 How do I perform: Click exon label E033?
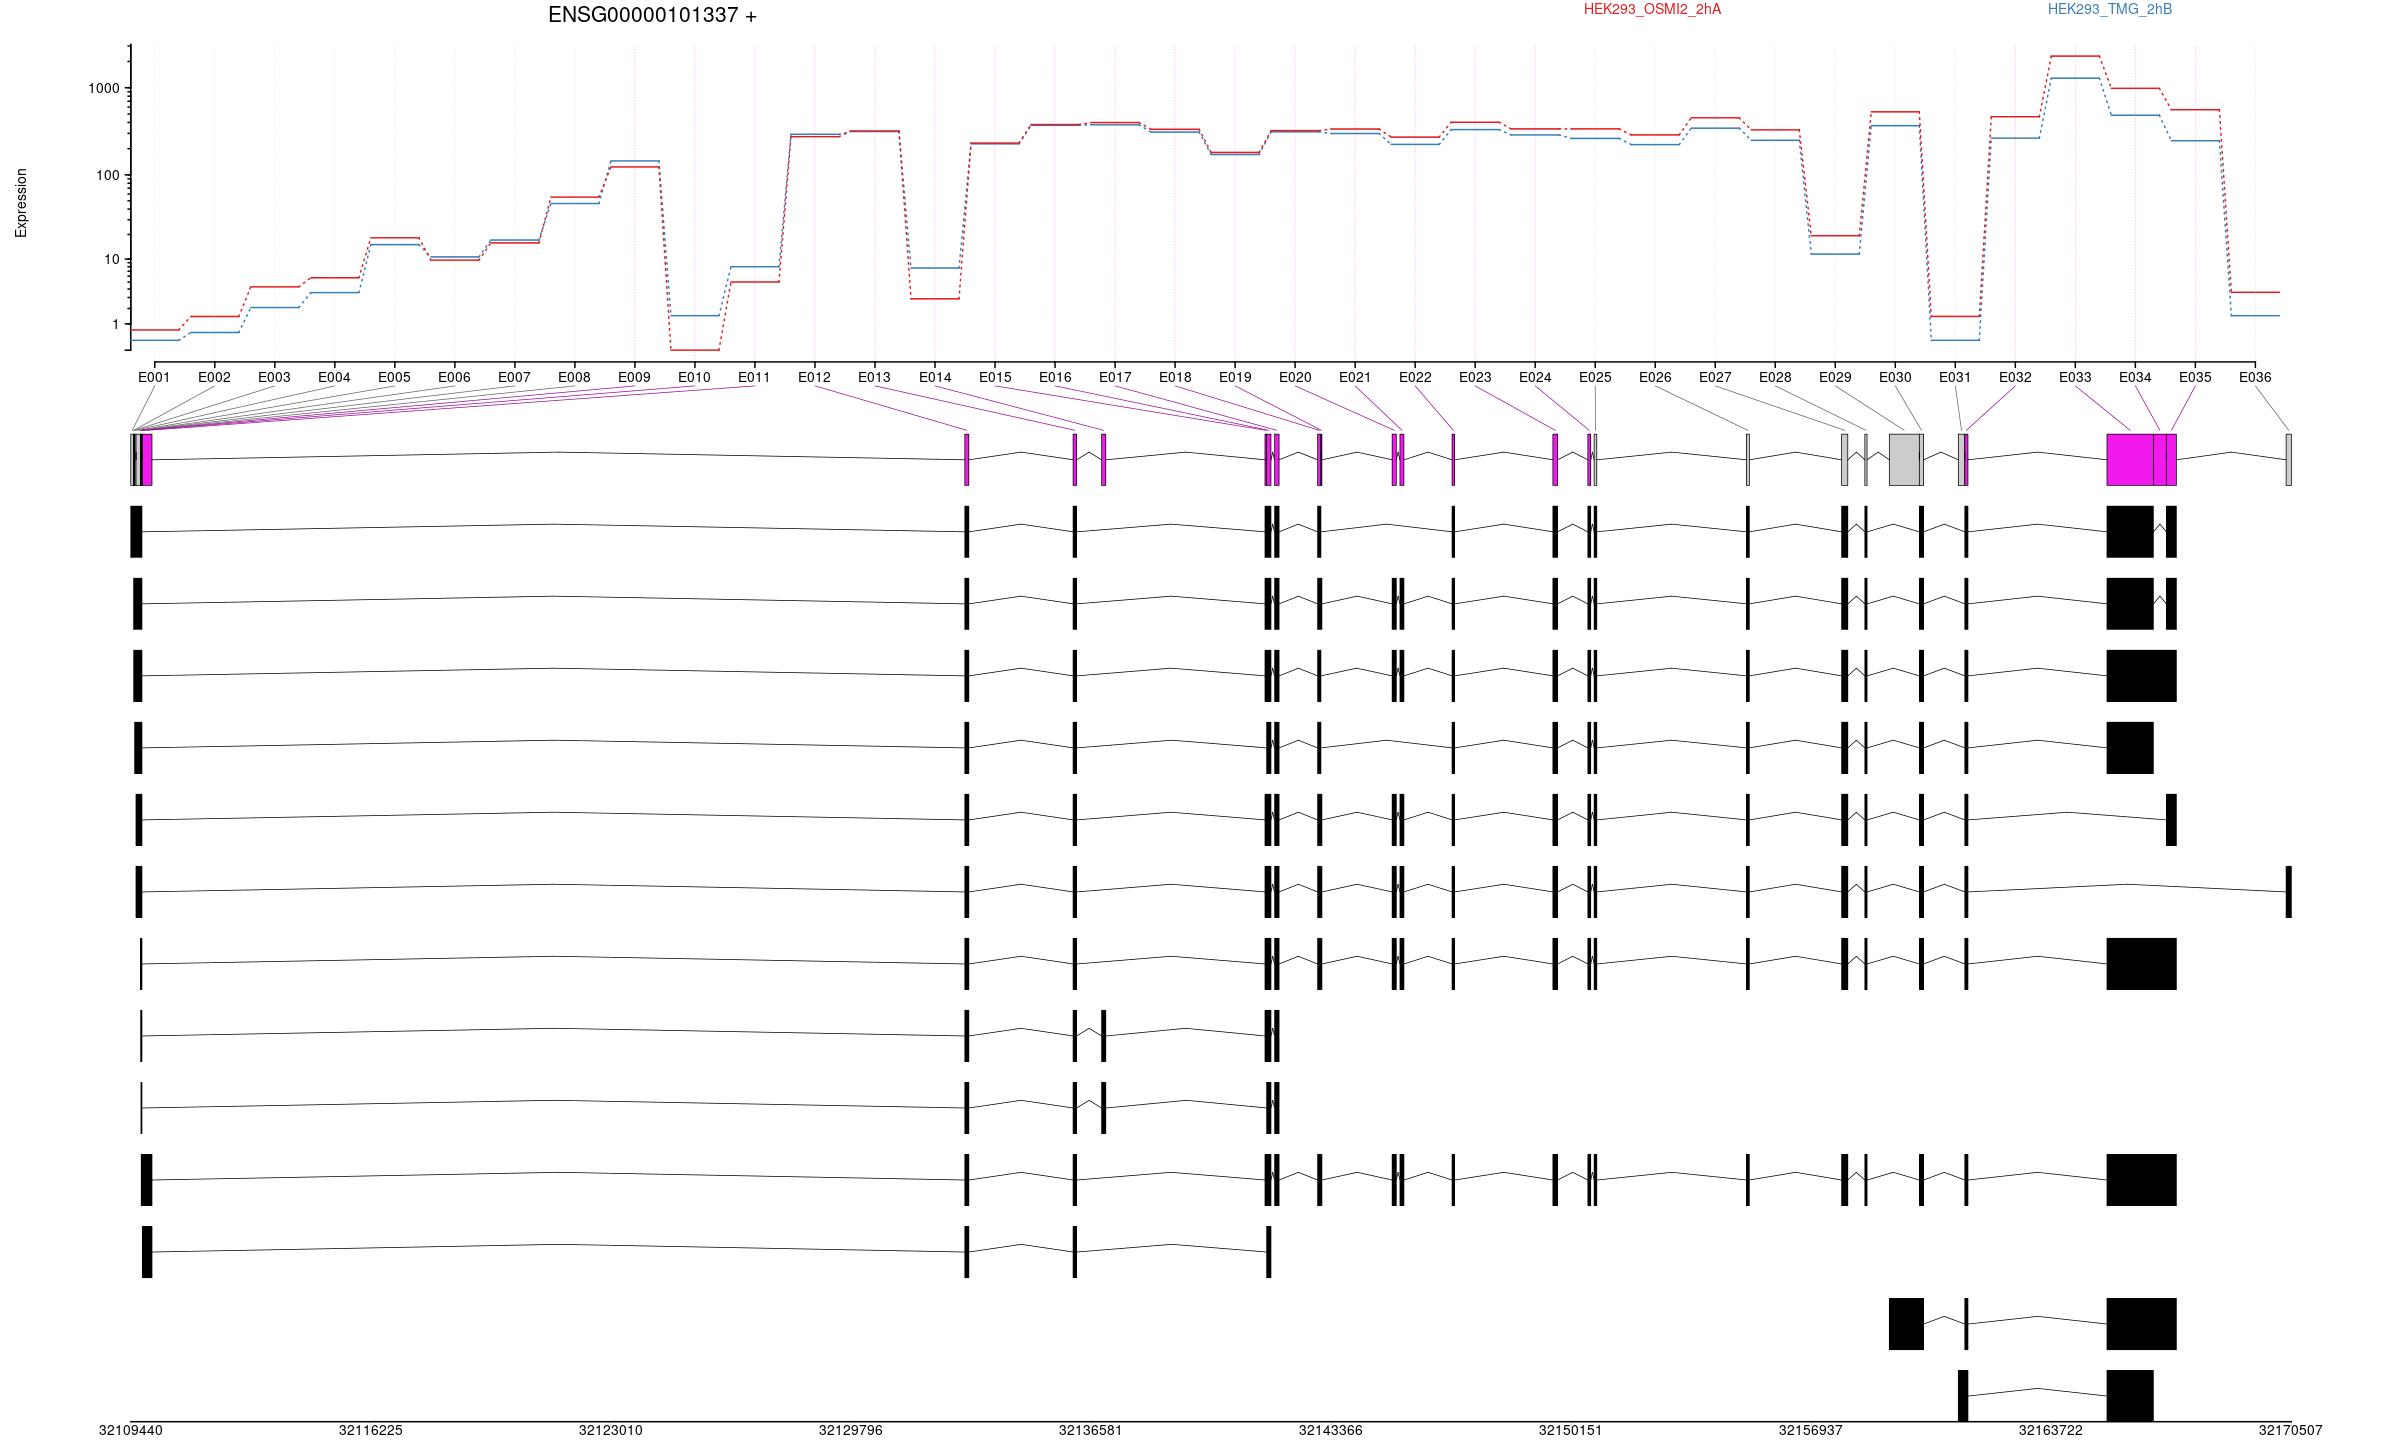click(x=2075, y=377)
